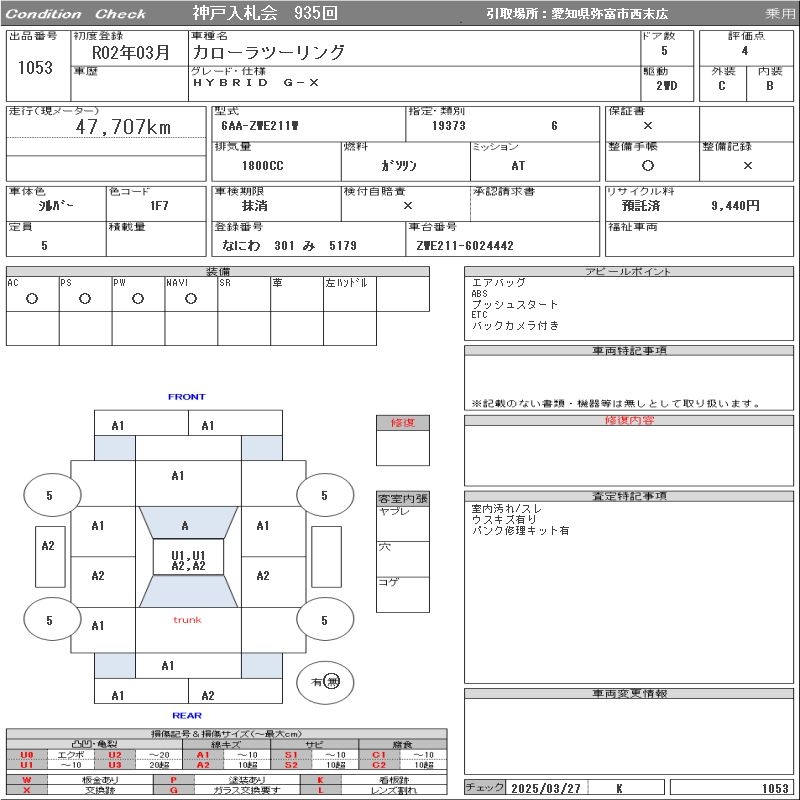Open the 客室内張 interior lining section
Image resolution: width=800 pixels, height=800 pixels.
pos(403,498)
